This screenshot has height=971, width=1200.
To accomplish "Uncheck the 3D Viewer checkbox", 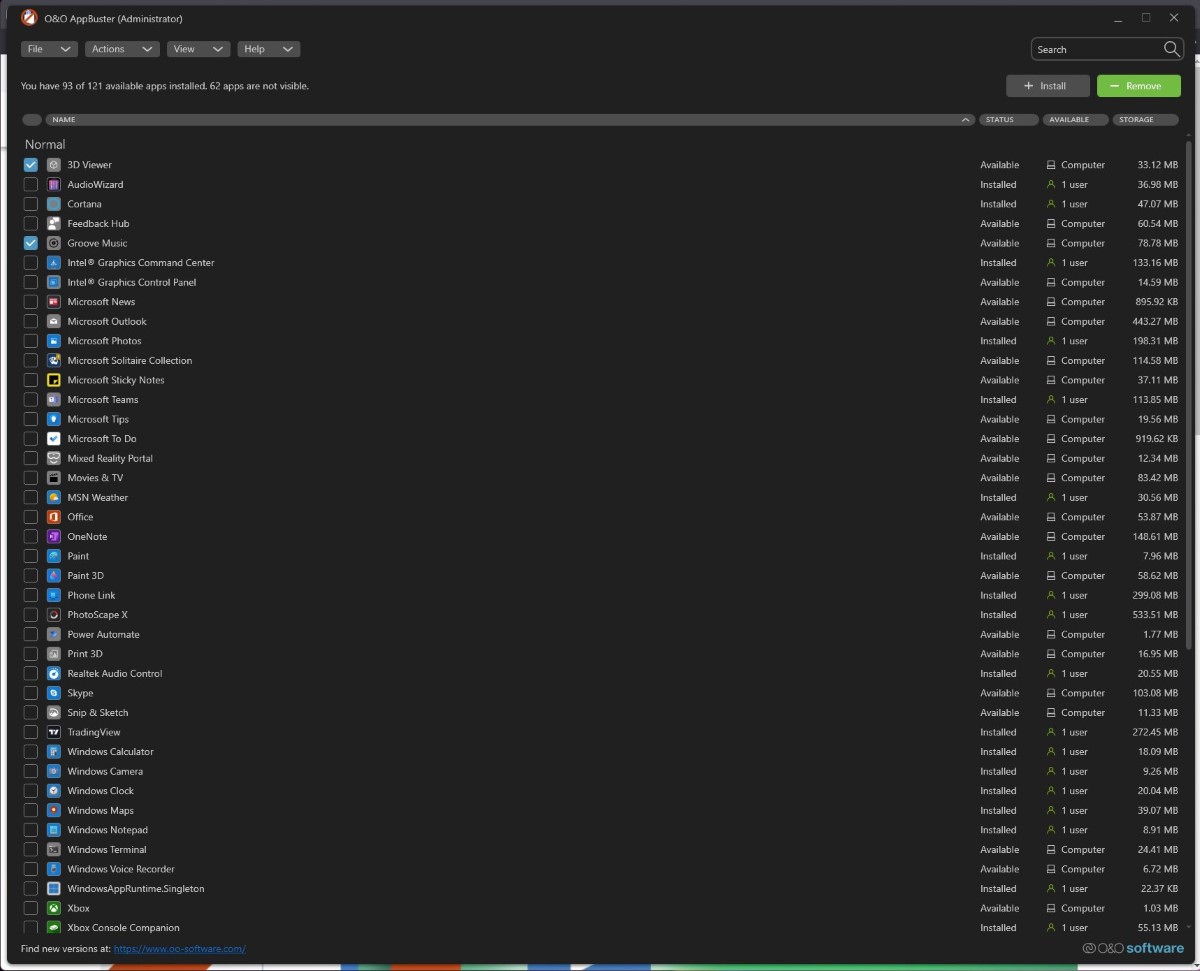I will tap(31, 165).
